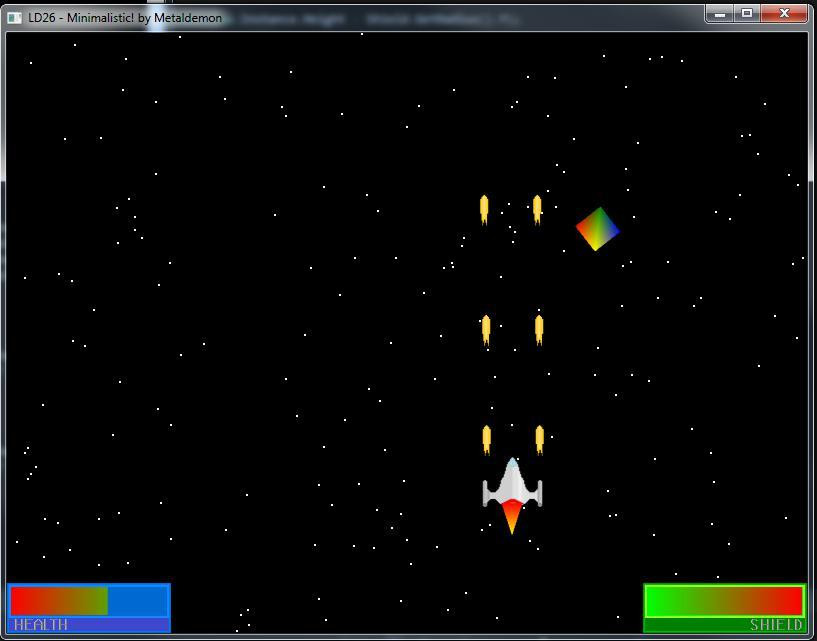Click the HEALTH label text

click(41, 625)
